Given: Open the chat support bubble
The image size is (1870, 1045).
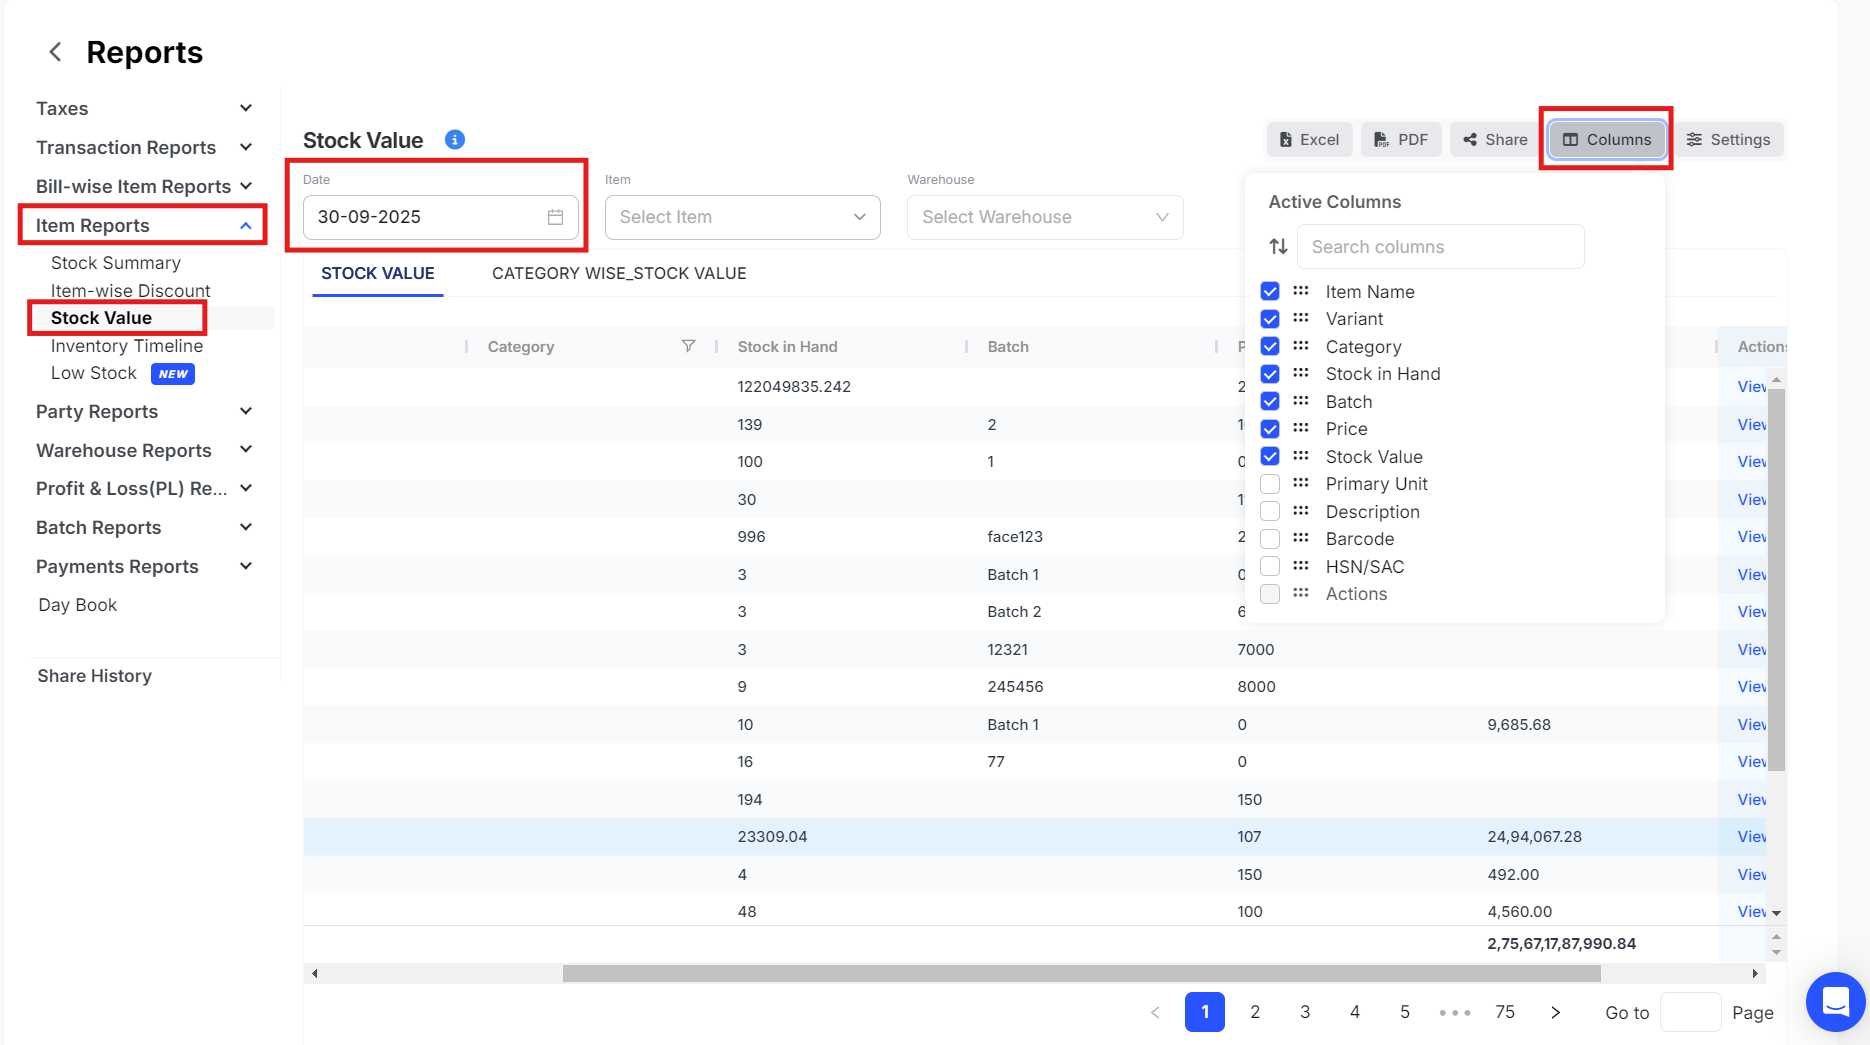Looking at the screenshot, I should (x=1835, y=1001).
